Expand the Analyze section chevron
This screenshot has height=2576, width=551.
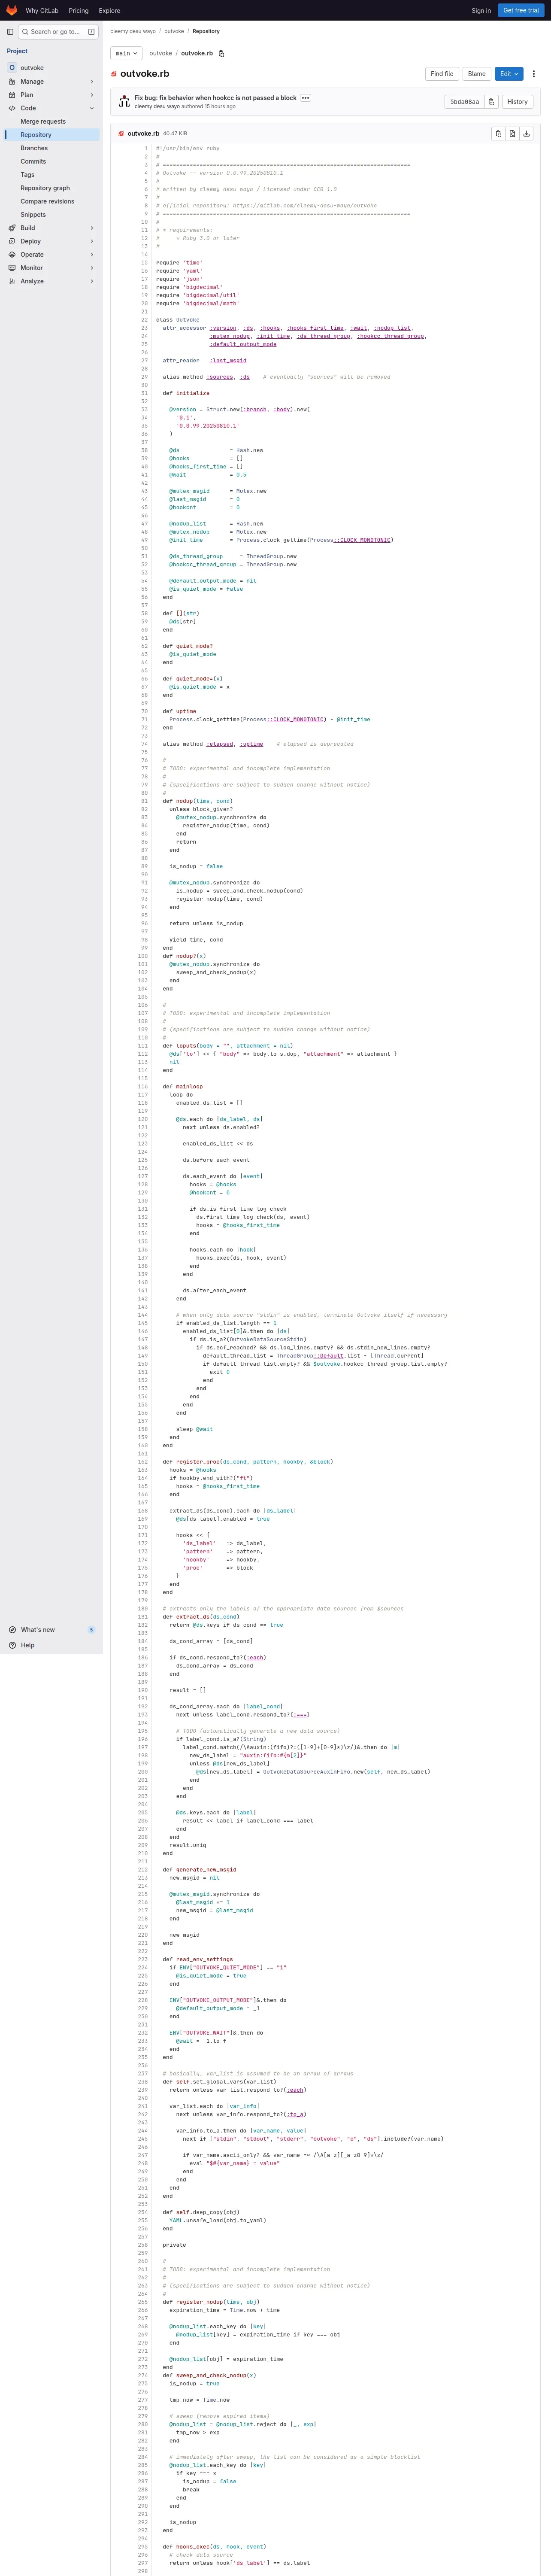click(x=92, y=281)
